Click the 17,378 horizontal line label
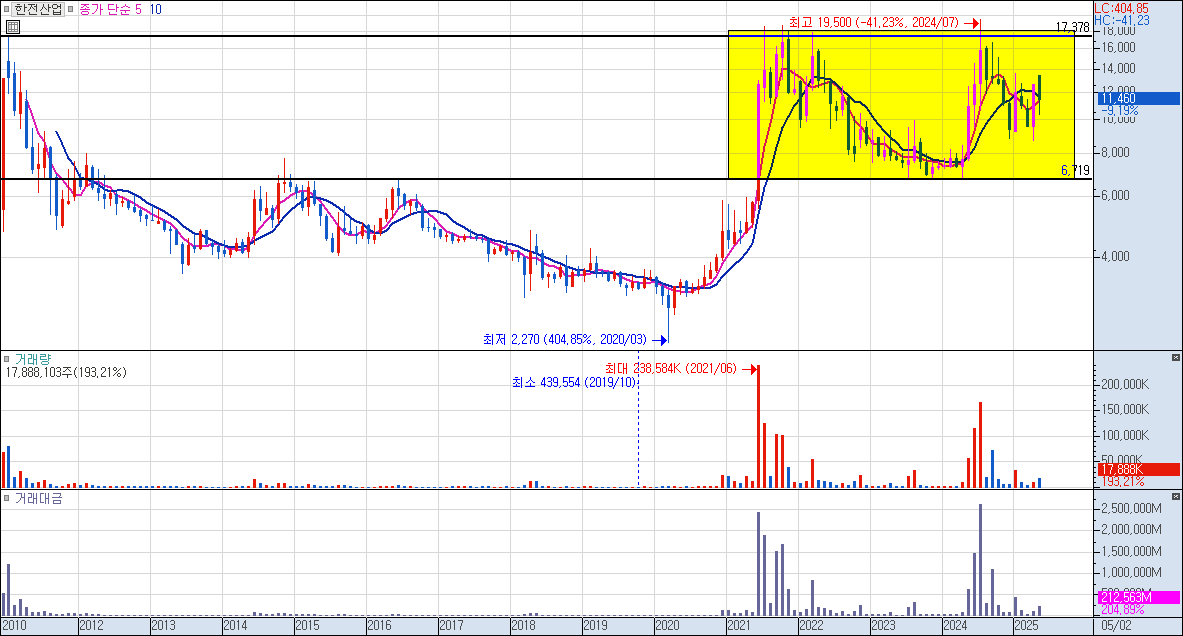The image size is (1183, 636). click(x=1072, y=27)
